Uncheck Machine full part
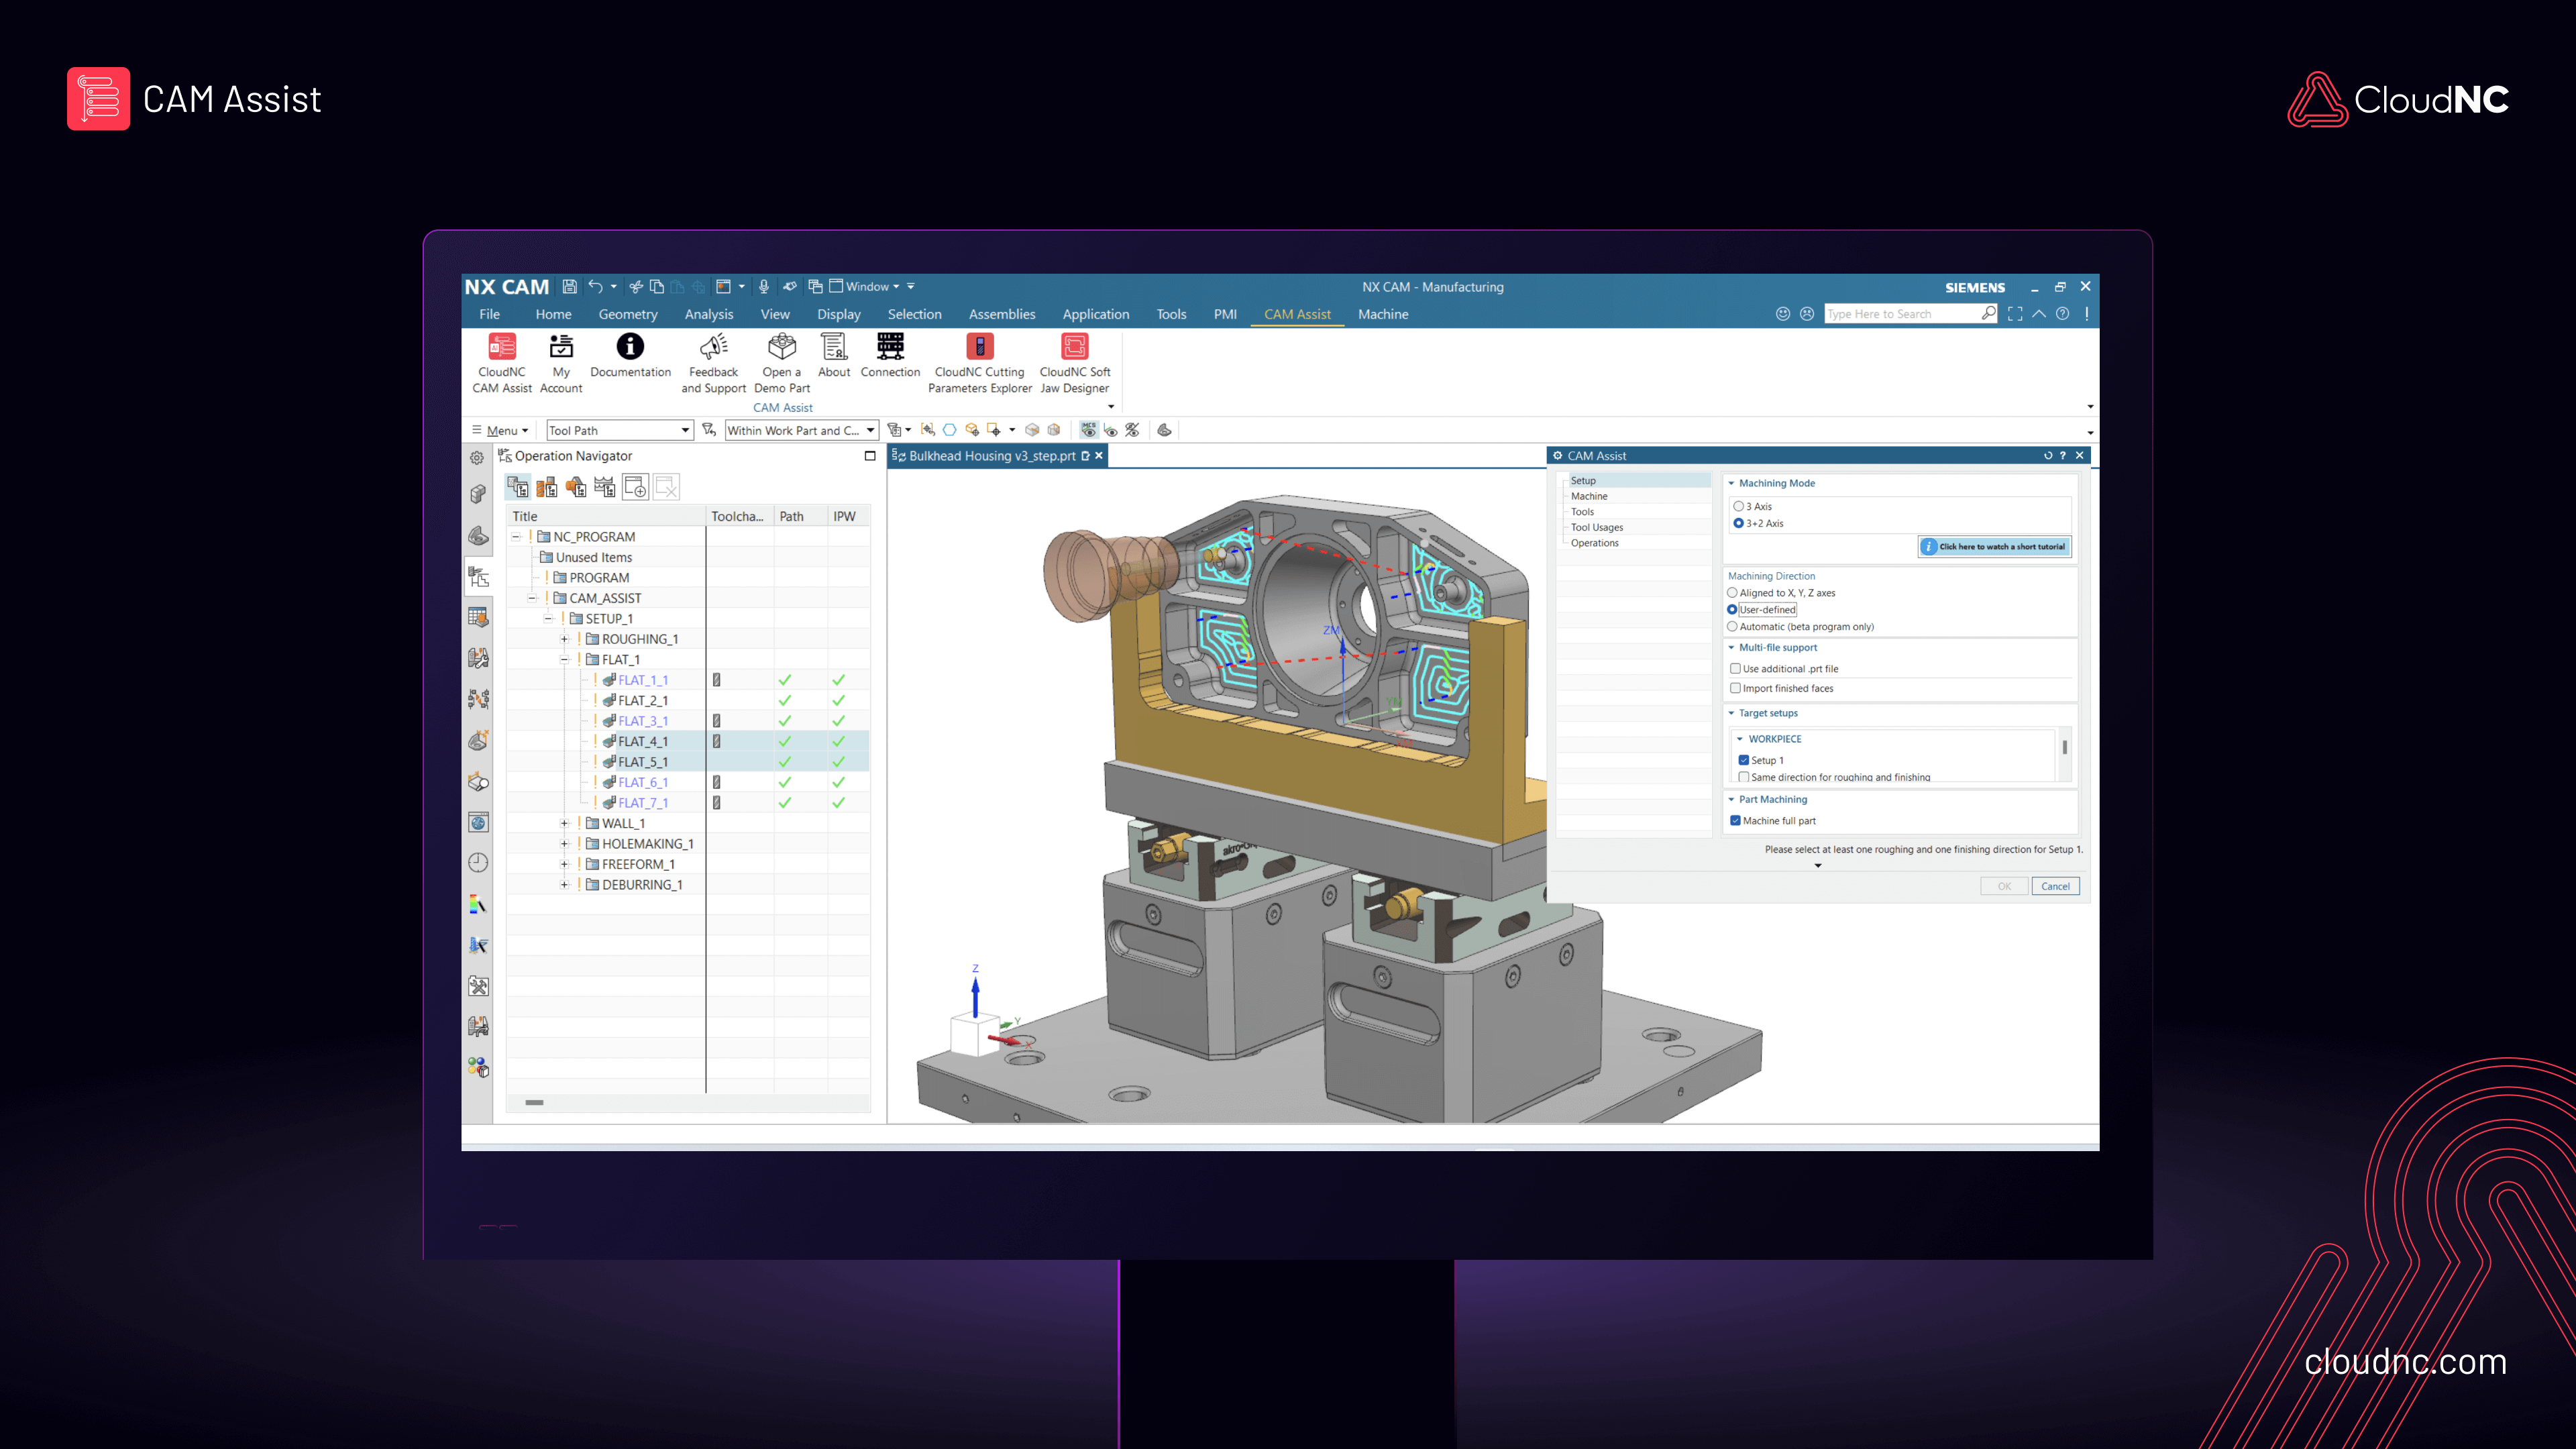Viewport: 2576px width, 1449px height. (x=1736, y=820)
